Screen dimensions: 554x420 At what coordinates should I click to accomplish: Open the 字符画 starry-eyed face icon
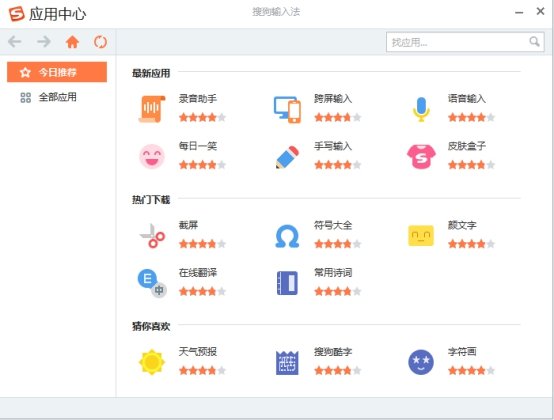pos(421,362)
